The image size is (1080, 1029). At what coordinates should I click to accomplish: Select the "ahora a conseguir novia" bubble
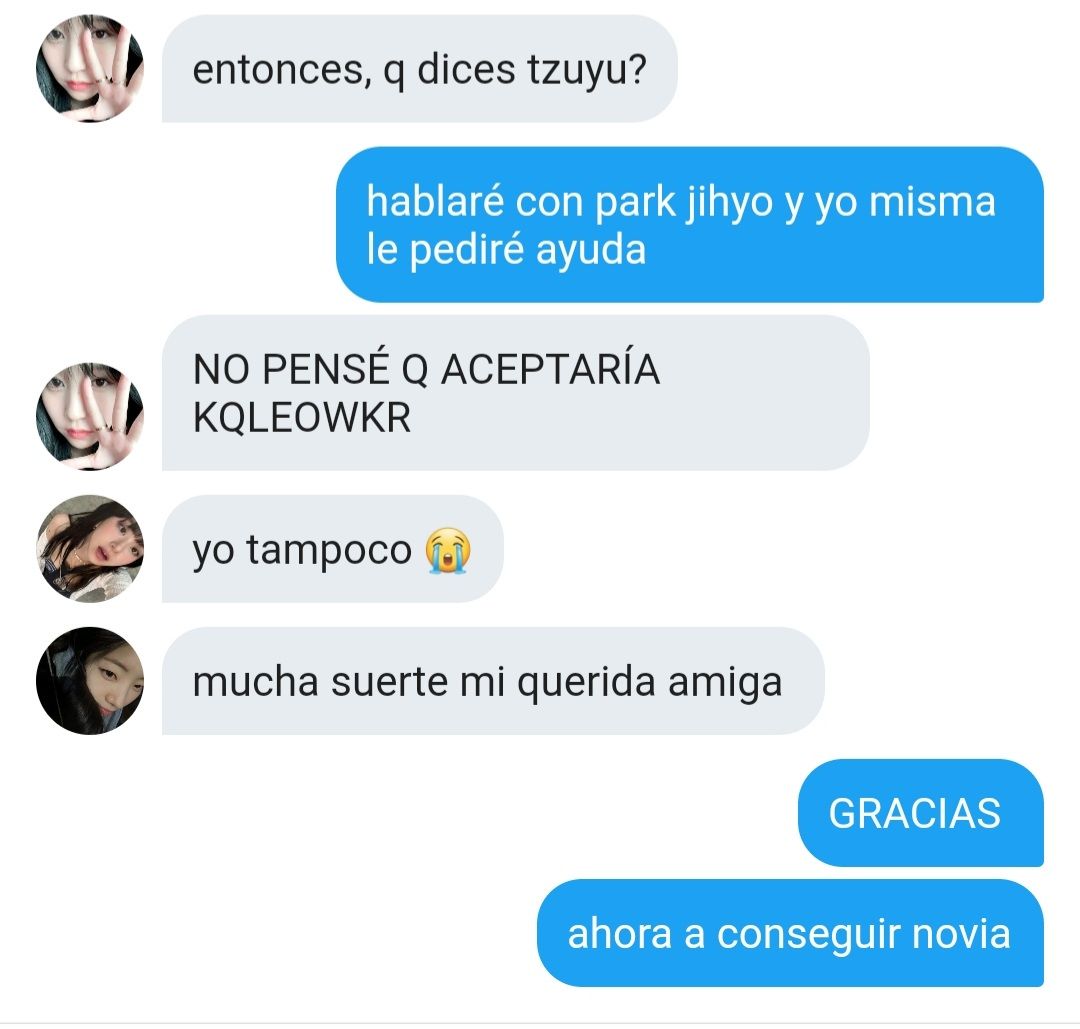click(791, 933)
